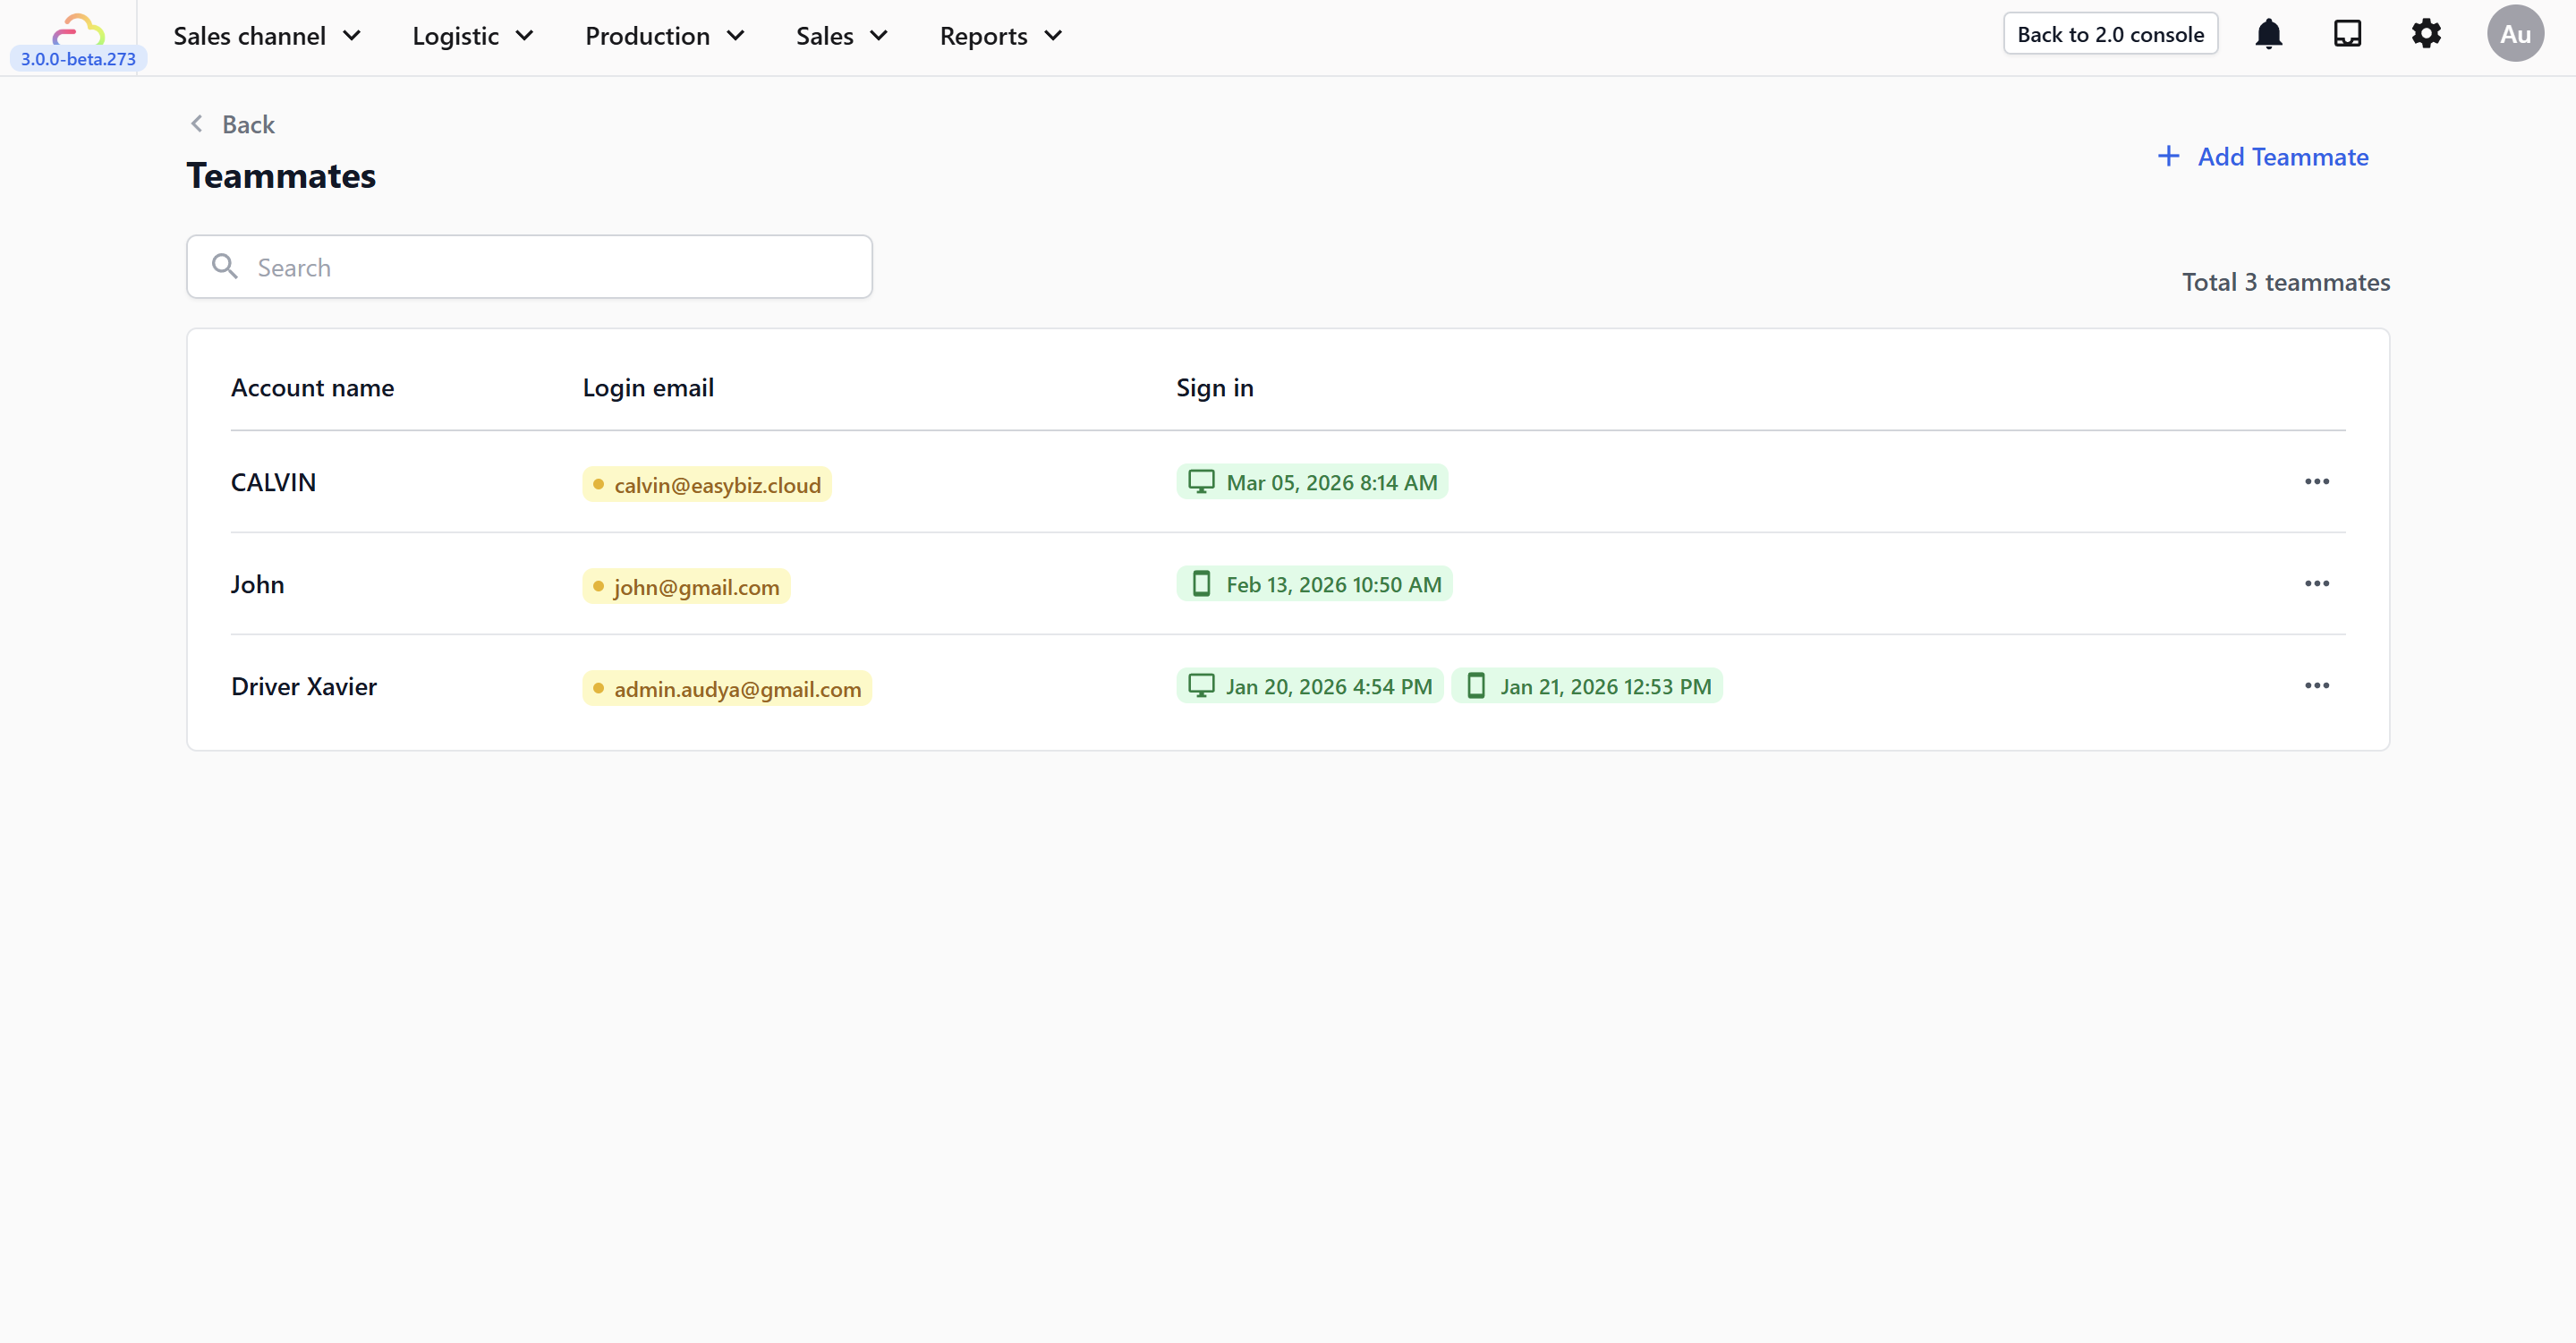The width and height of the screenshot is (2576, 1343).
Task: Open three-dot menu for John row
Action: click(x=2316, y=584)
